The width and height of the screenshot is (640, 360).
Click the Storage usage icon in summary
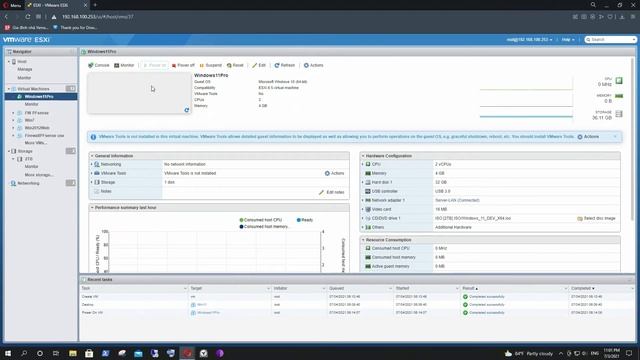point(619,114)
